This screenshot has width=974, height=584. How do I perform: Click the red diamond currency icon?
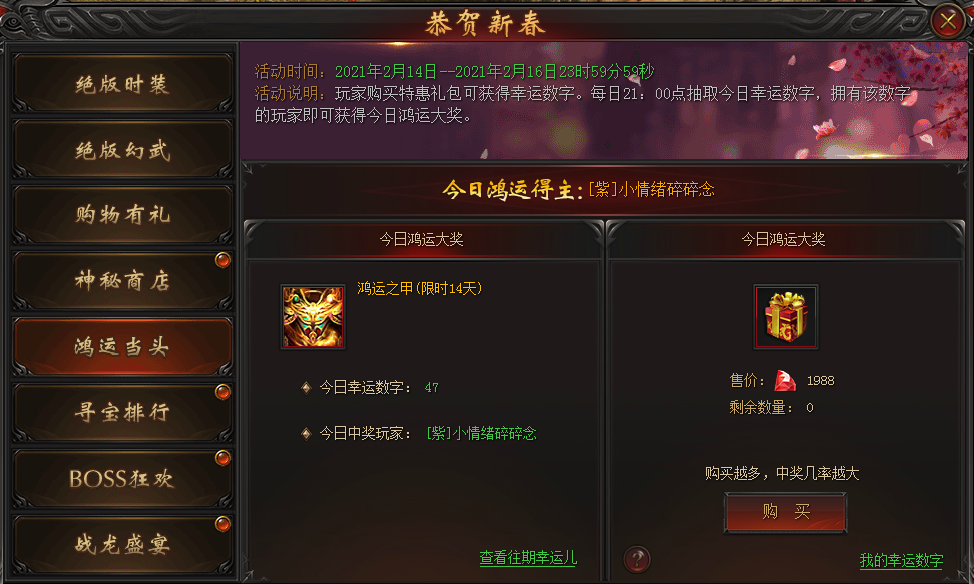pos(785,380)
